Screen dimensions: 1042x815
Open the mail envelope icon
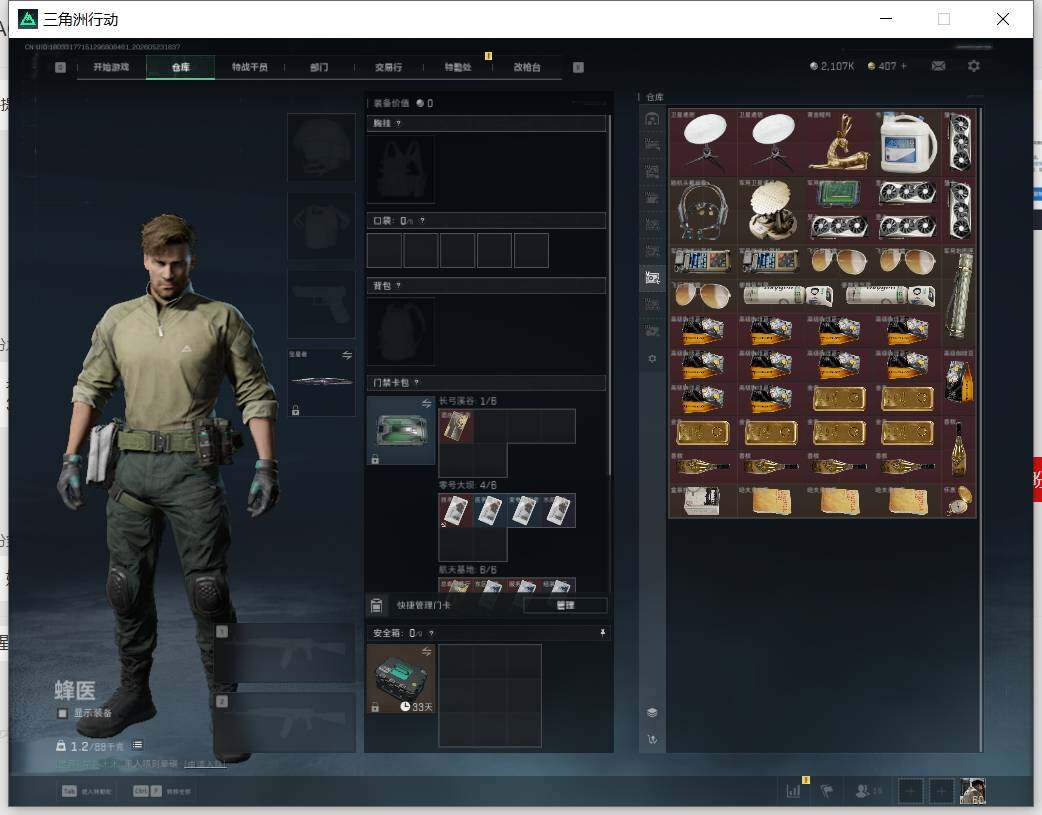pyautogui.click(x=938, y=66)
